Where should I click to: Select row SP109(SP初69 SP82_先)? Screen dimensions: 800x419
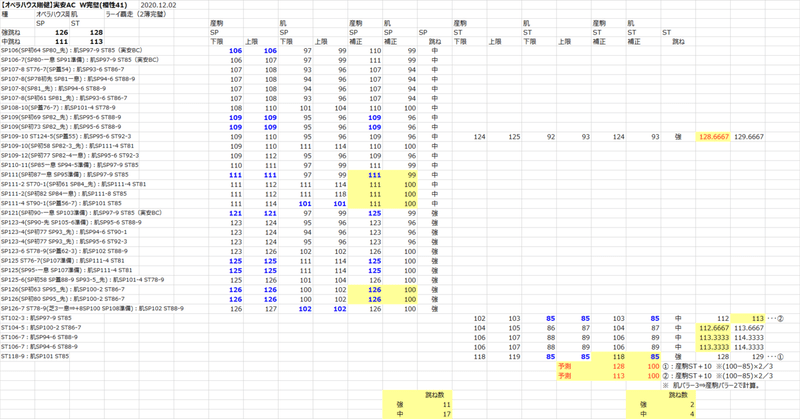pyautogui.click(x=61, y=117)
